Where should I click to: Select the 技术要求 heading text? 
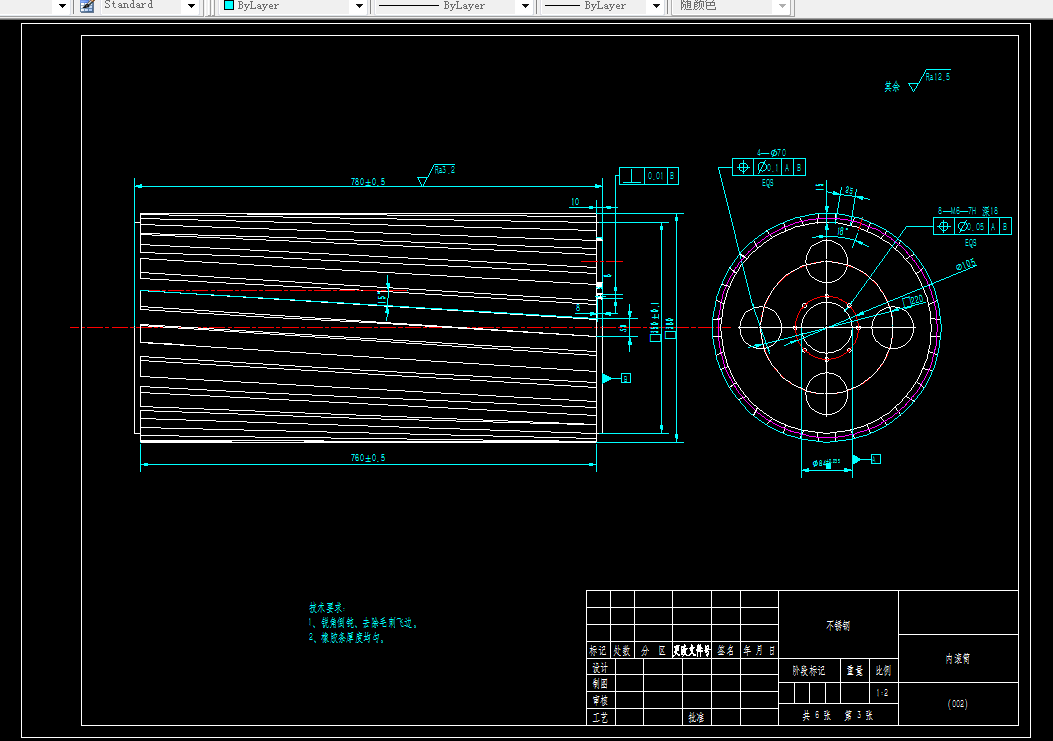(x=326, y=607)
